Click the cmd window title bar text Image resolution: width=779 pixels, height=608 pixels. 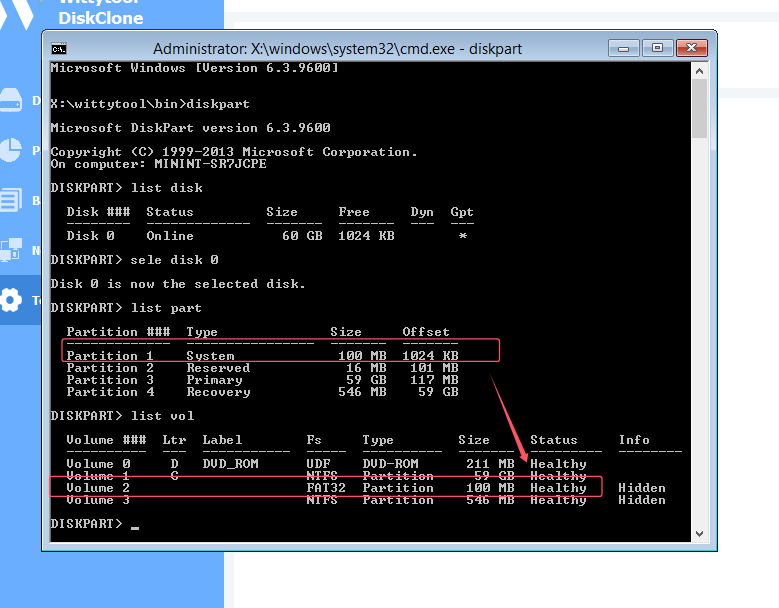[x=337, y=49]
